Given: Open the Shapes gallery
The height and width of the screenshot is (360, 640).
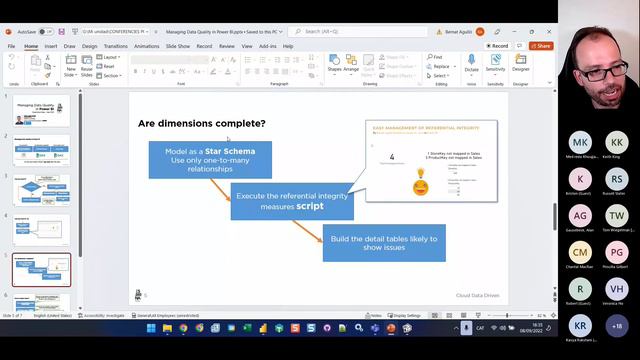Looking at the screenshot, I should coord(334,65).
